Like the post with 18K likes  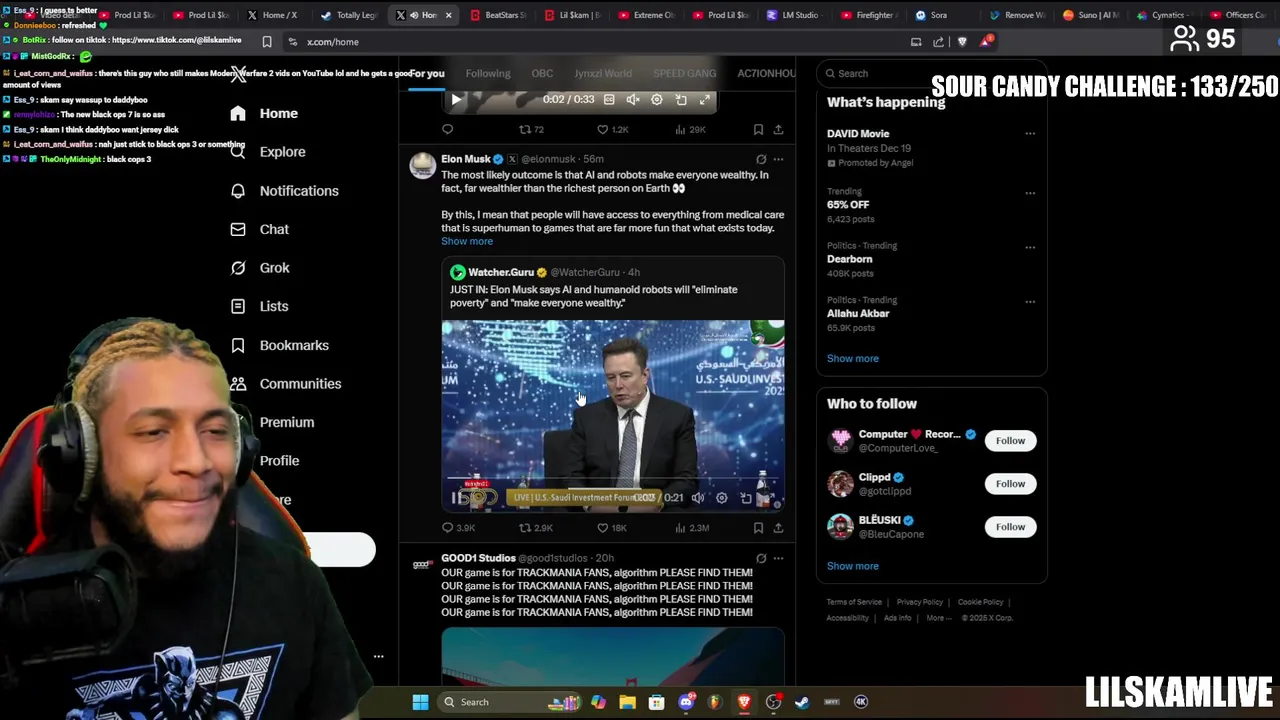612,528
